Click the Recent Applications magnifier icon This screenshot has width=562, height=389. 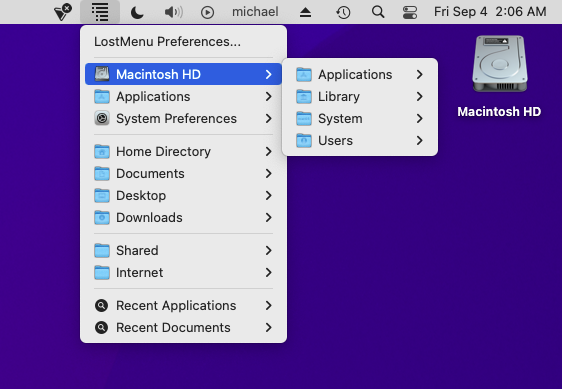click(102, 305)
